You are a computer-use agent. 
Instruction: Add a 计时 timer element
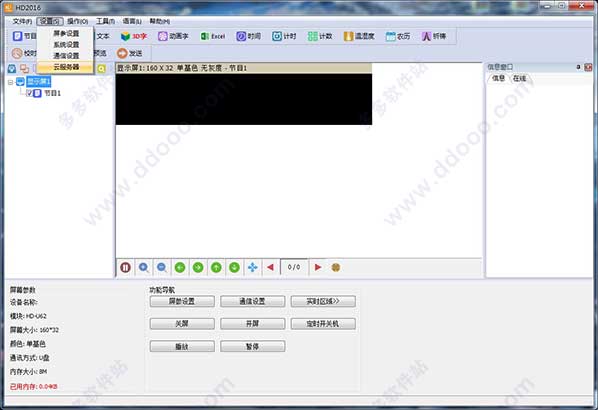(x=284, y=36)
